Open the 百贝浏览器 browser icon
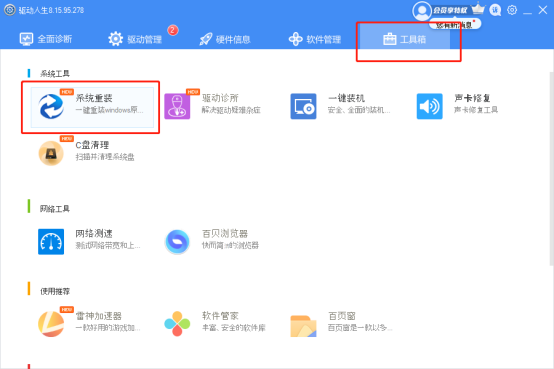Image resolution: width=554 pixels, height=369 pixels. pyautogui.click(x=177, y=242)
